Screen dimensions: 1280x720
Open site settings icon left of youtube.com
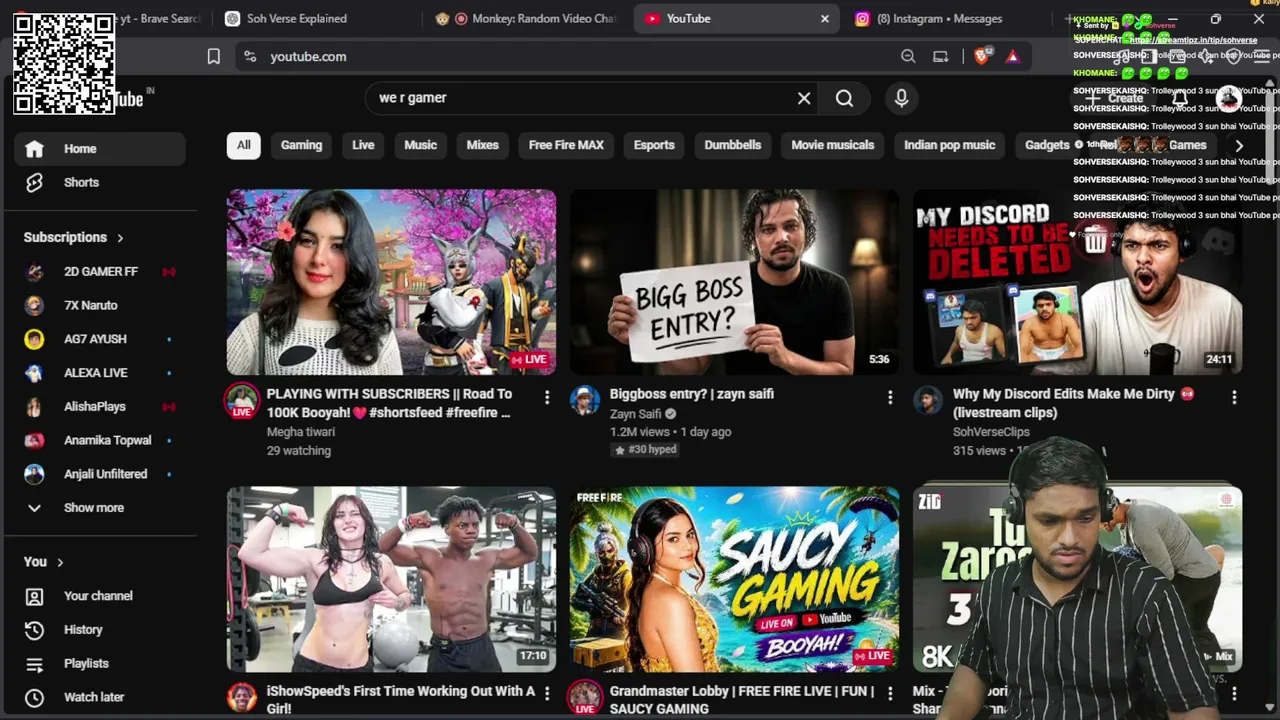pos(250,57)
